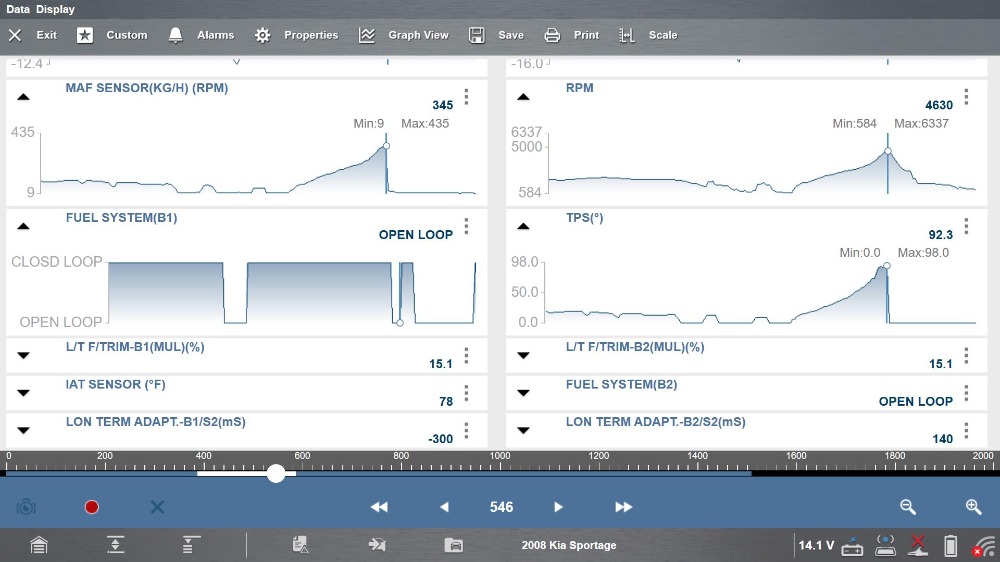The height and width of the screenshot is (562, 1000).
Task: Click the zoom in magnifier icon
Action: (973, 507)
